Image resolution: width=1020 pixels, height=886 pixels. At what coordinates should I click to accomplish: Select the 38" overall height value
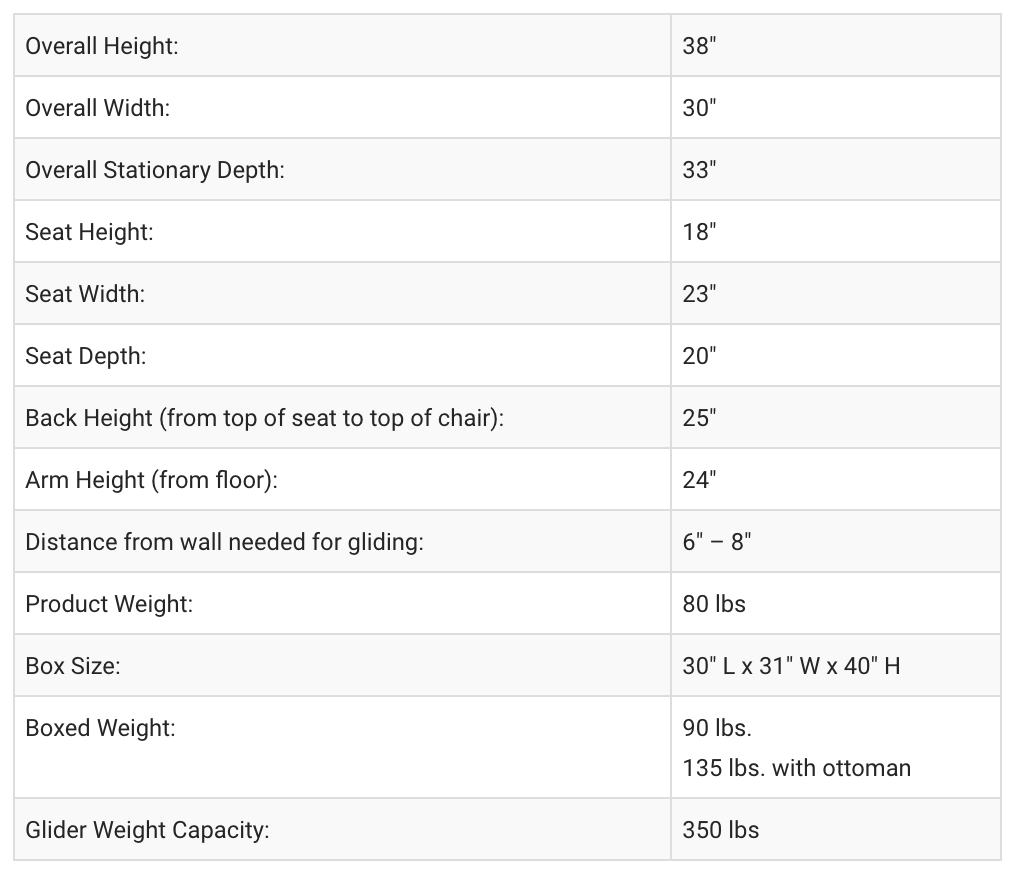click(699, 46)
